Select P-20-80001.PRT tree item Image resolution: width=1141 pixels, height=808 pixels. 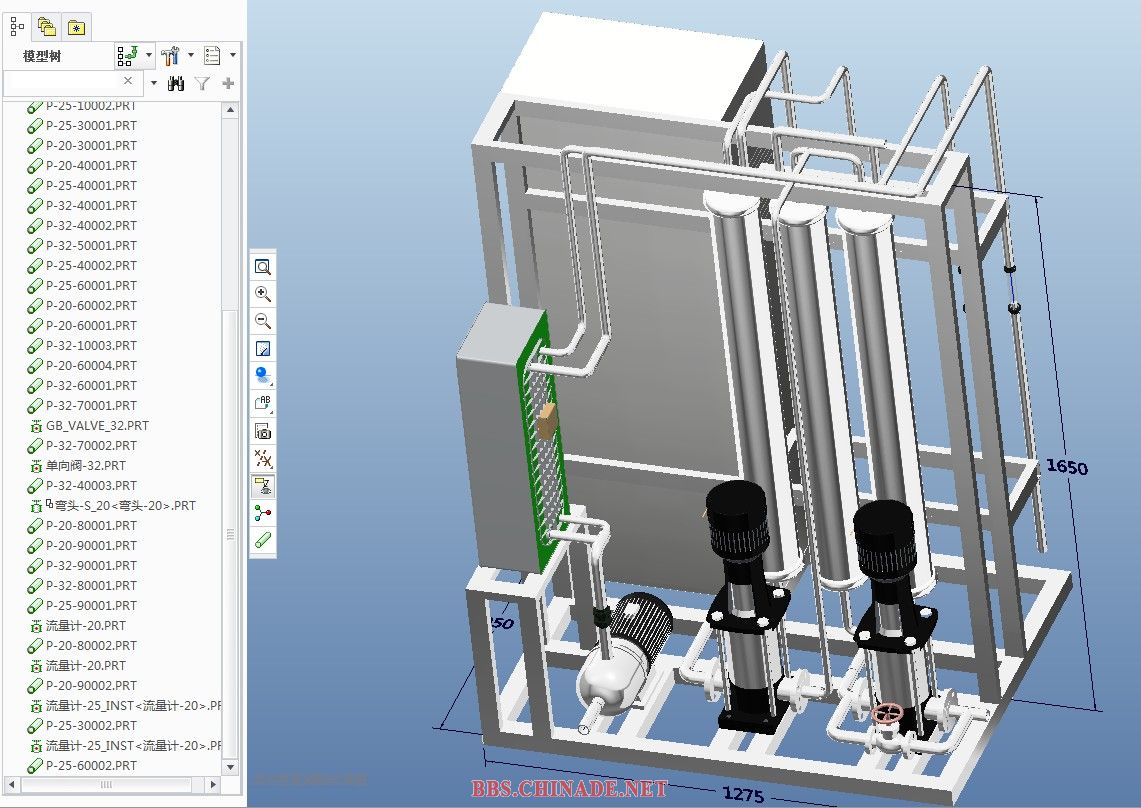(92, 526)
